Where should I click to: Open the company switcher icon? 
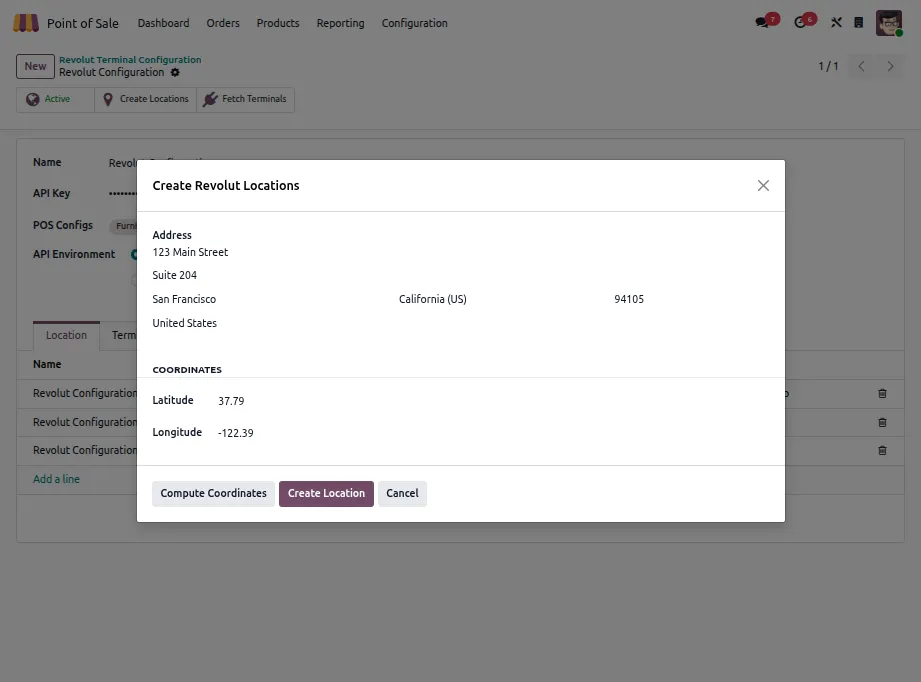859,22
